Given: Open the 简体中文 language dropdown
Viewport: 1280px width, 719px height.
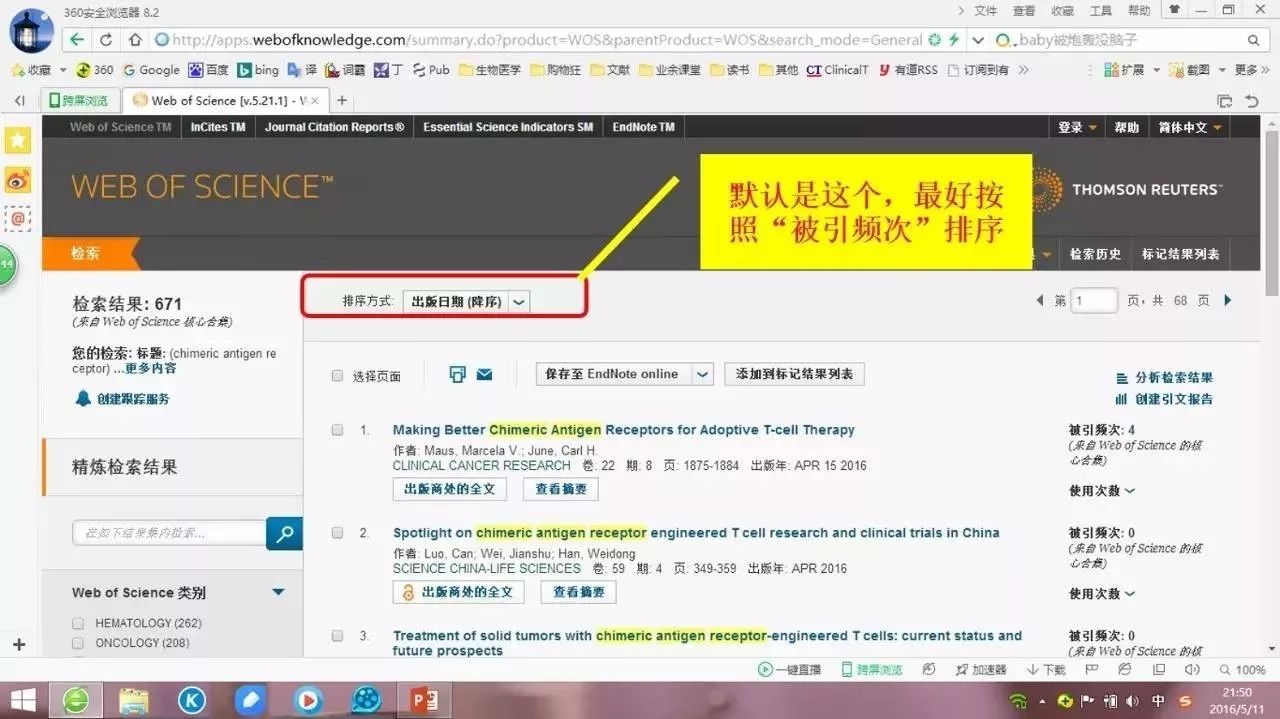Looking at the screenshot, I should (1190, 127).
